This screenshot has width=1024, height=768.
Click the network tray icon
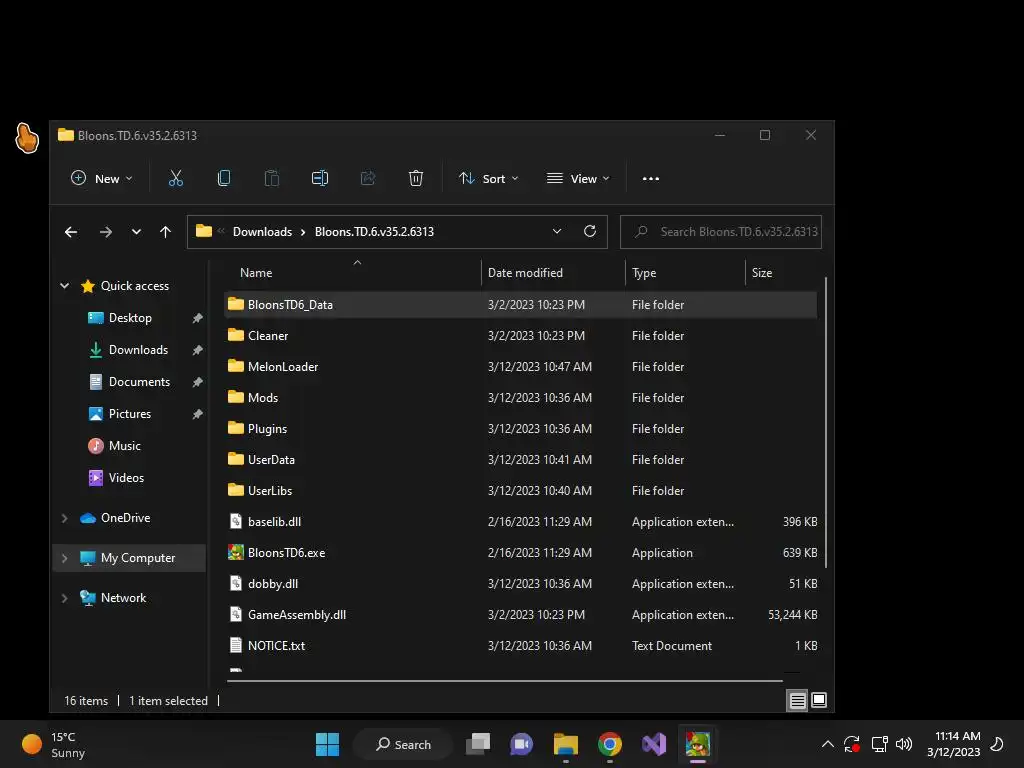[880, 744]
